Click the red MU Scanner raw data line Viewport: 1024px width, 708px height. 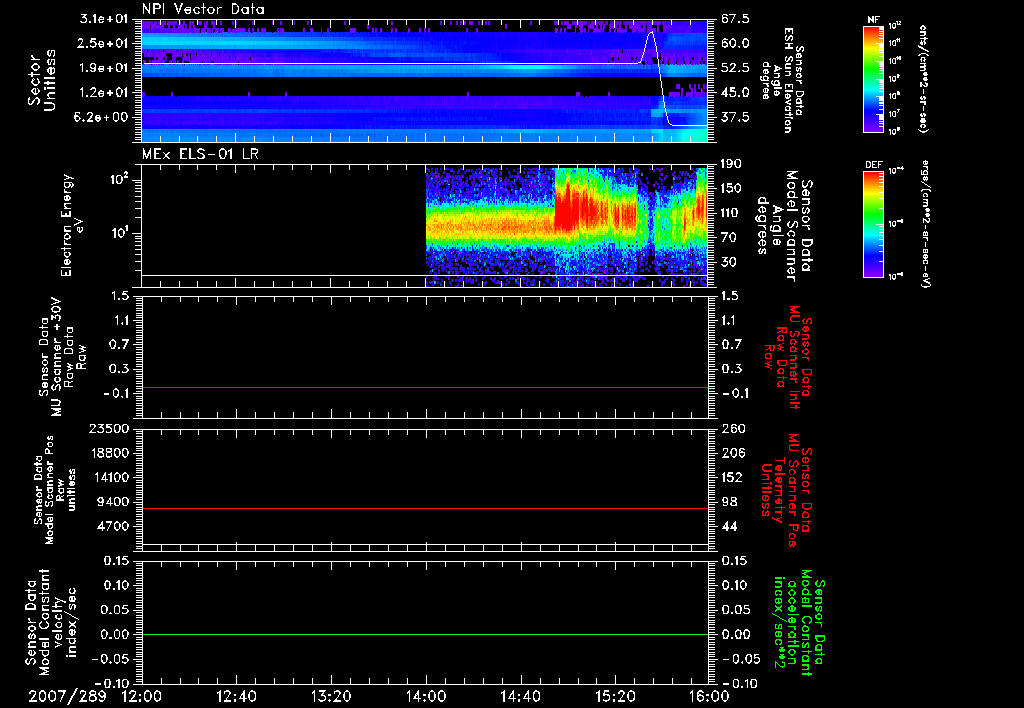coord(424,387)
